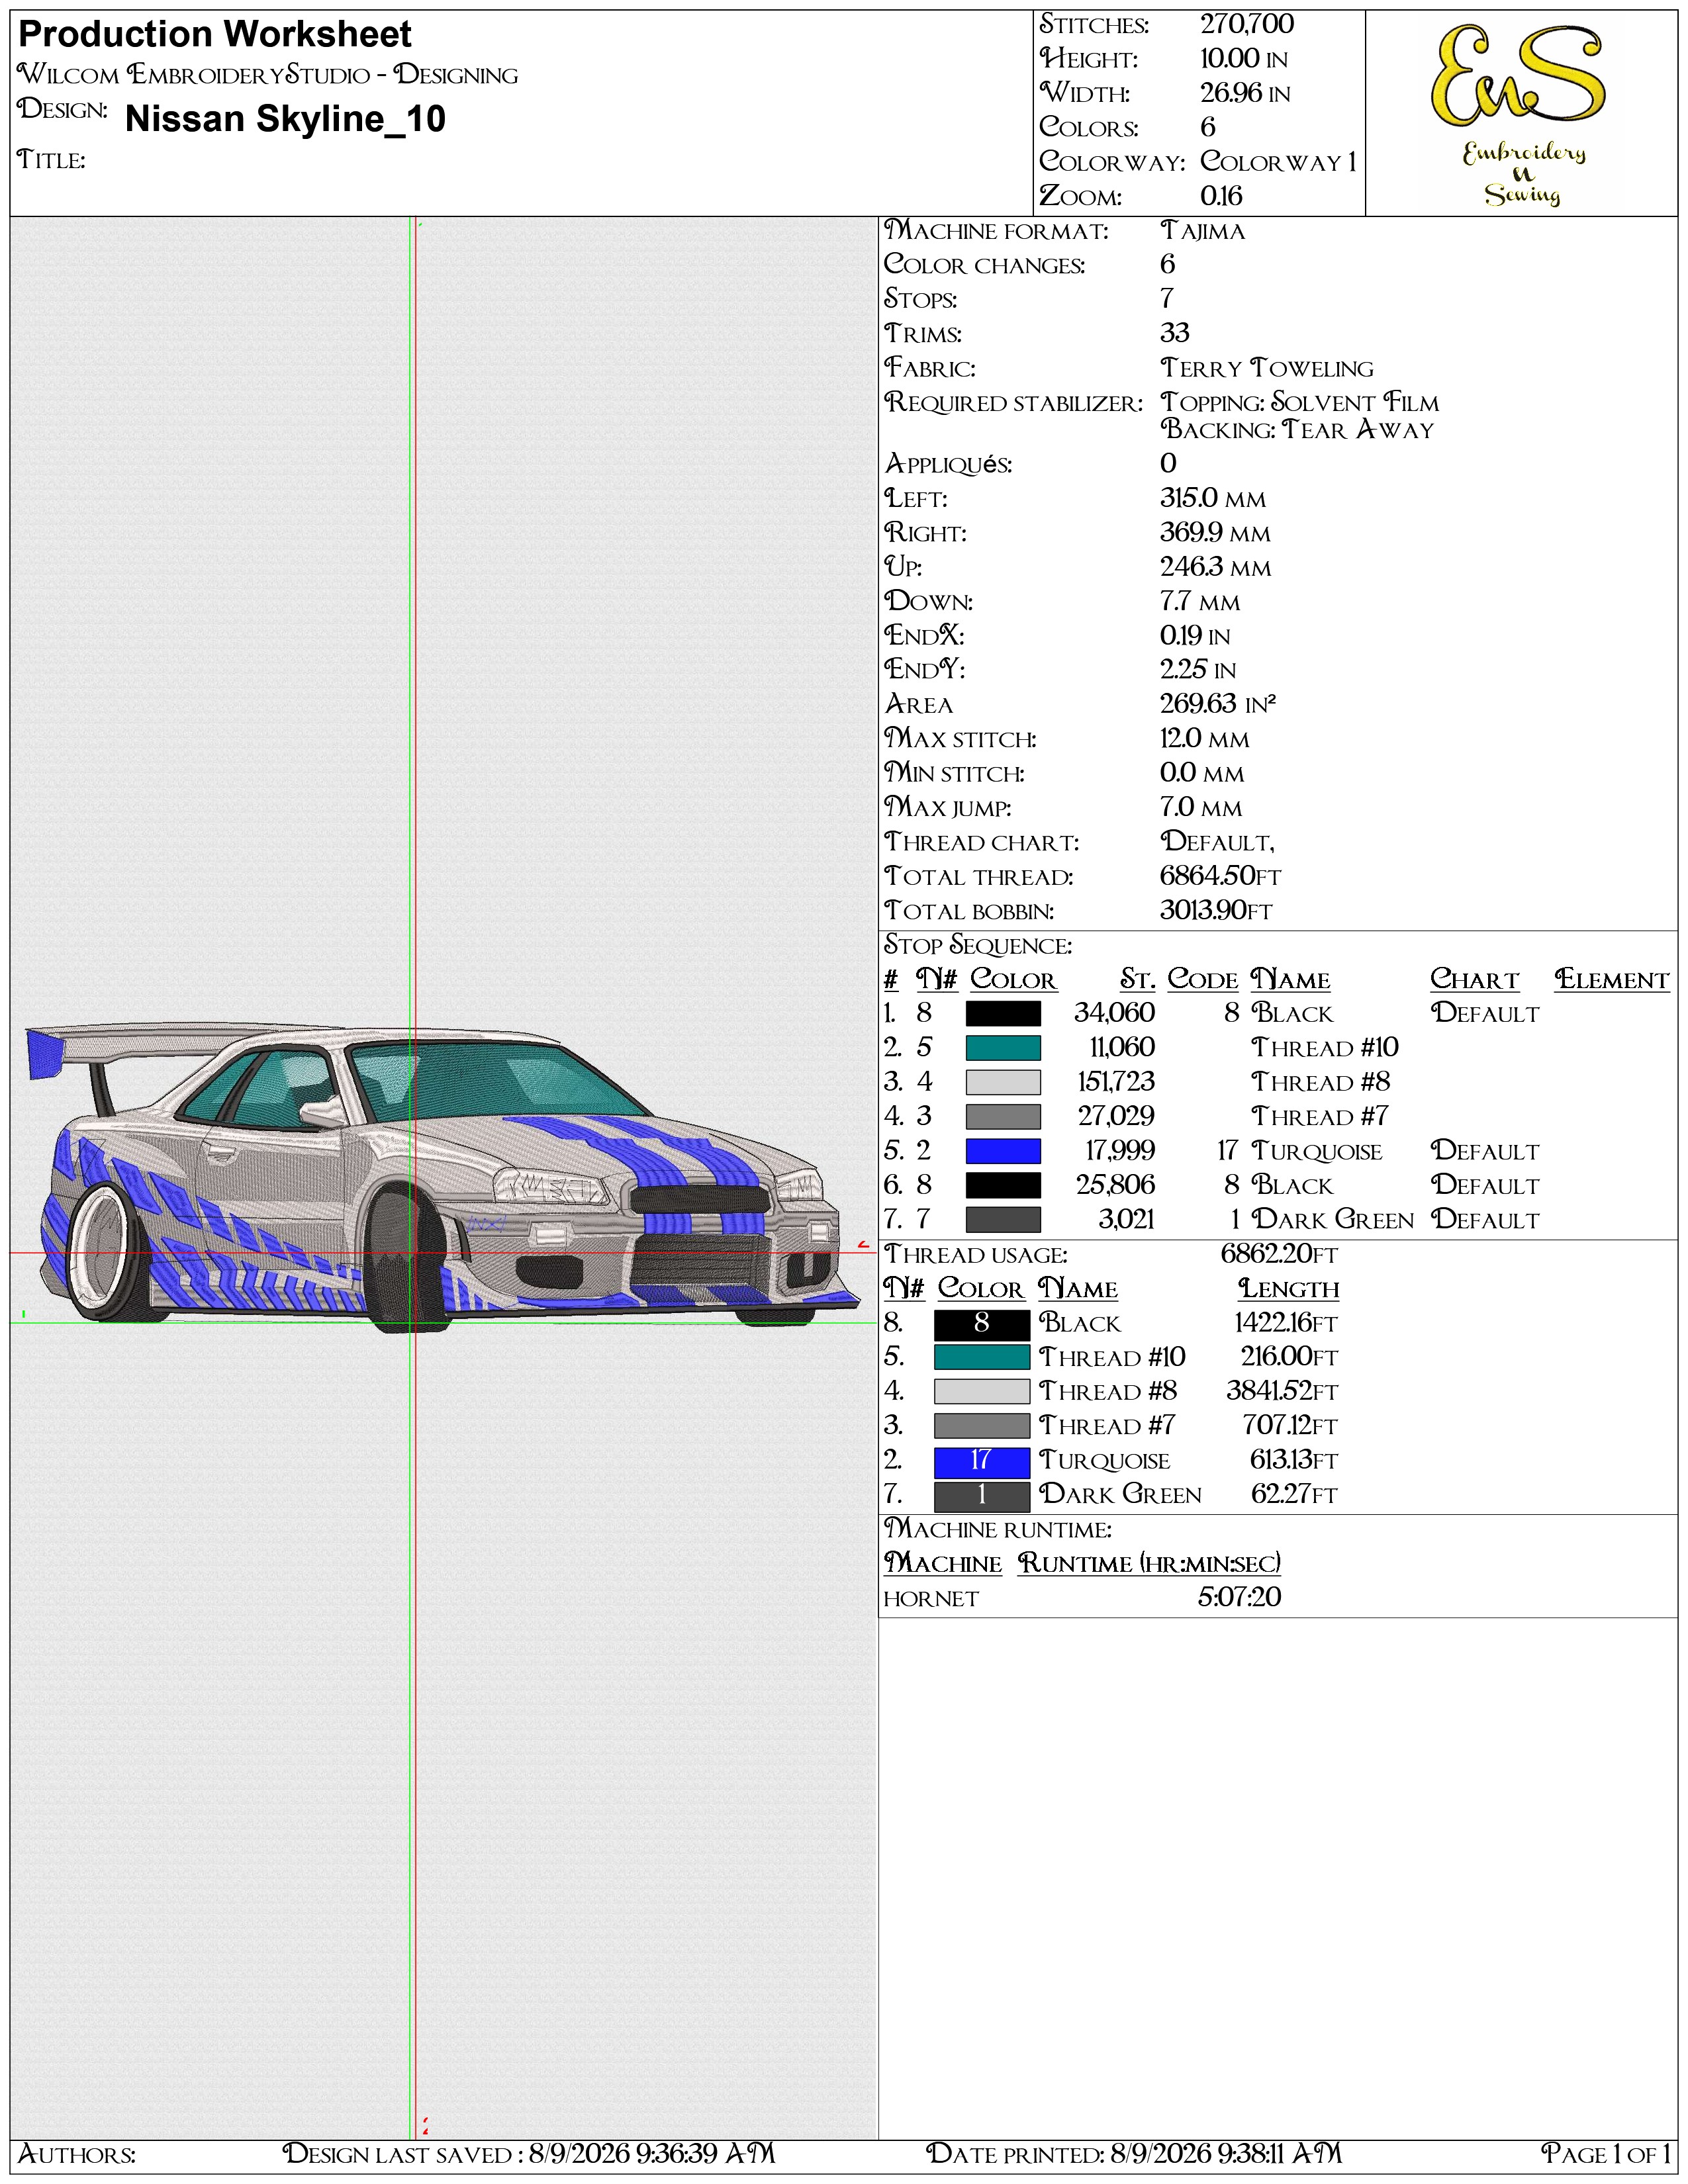Viewport: 1688px width, 2184px height.
Task: Select the Fabric value "Terry Toweling"
Action: coord(1267,369)
